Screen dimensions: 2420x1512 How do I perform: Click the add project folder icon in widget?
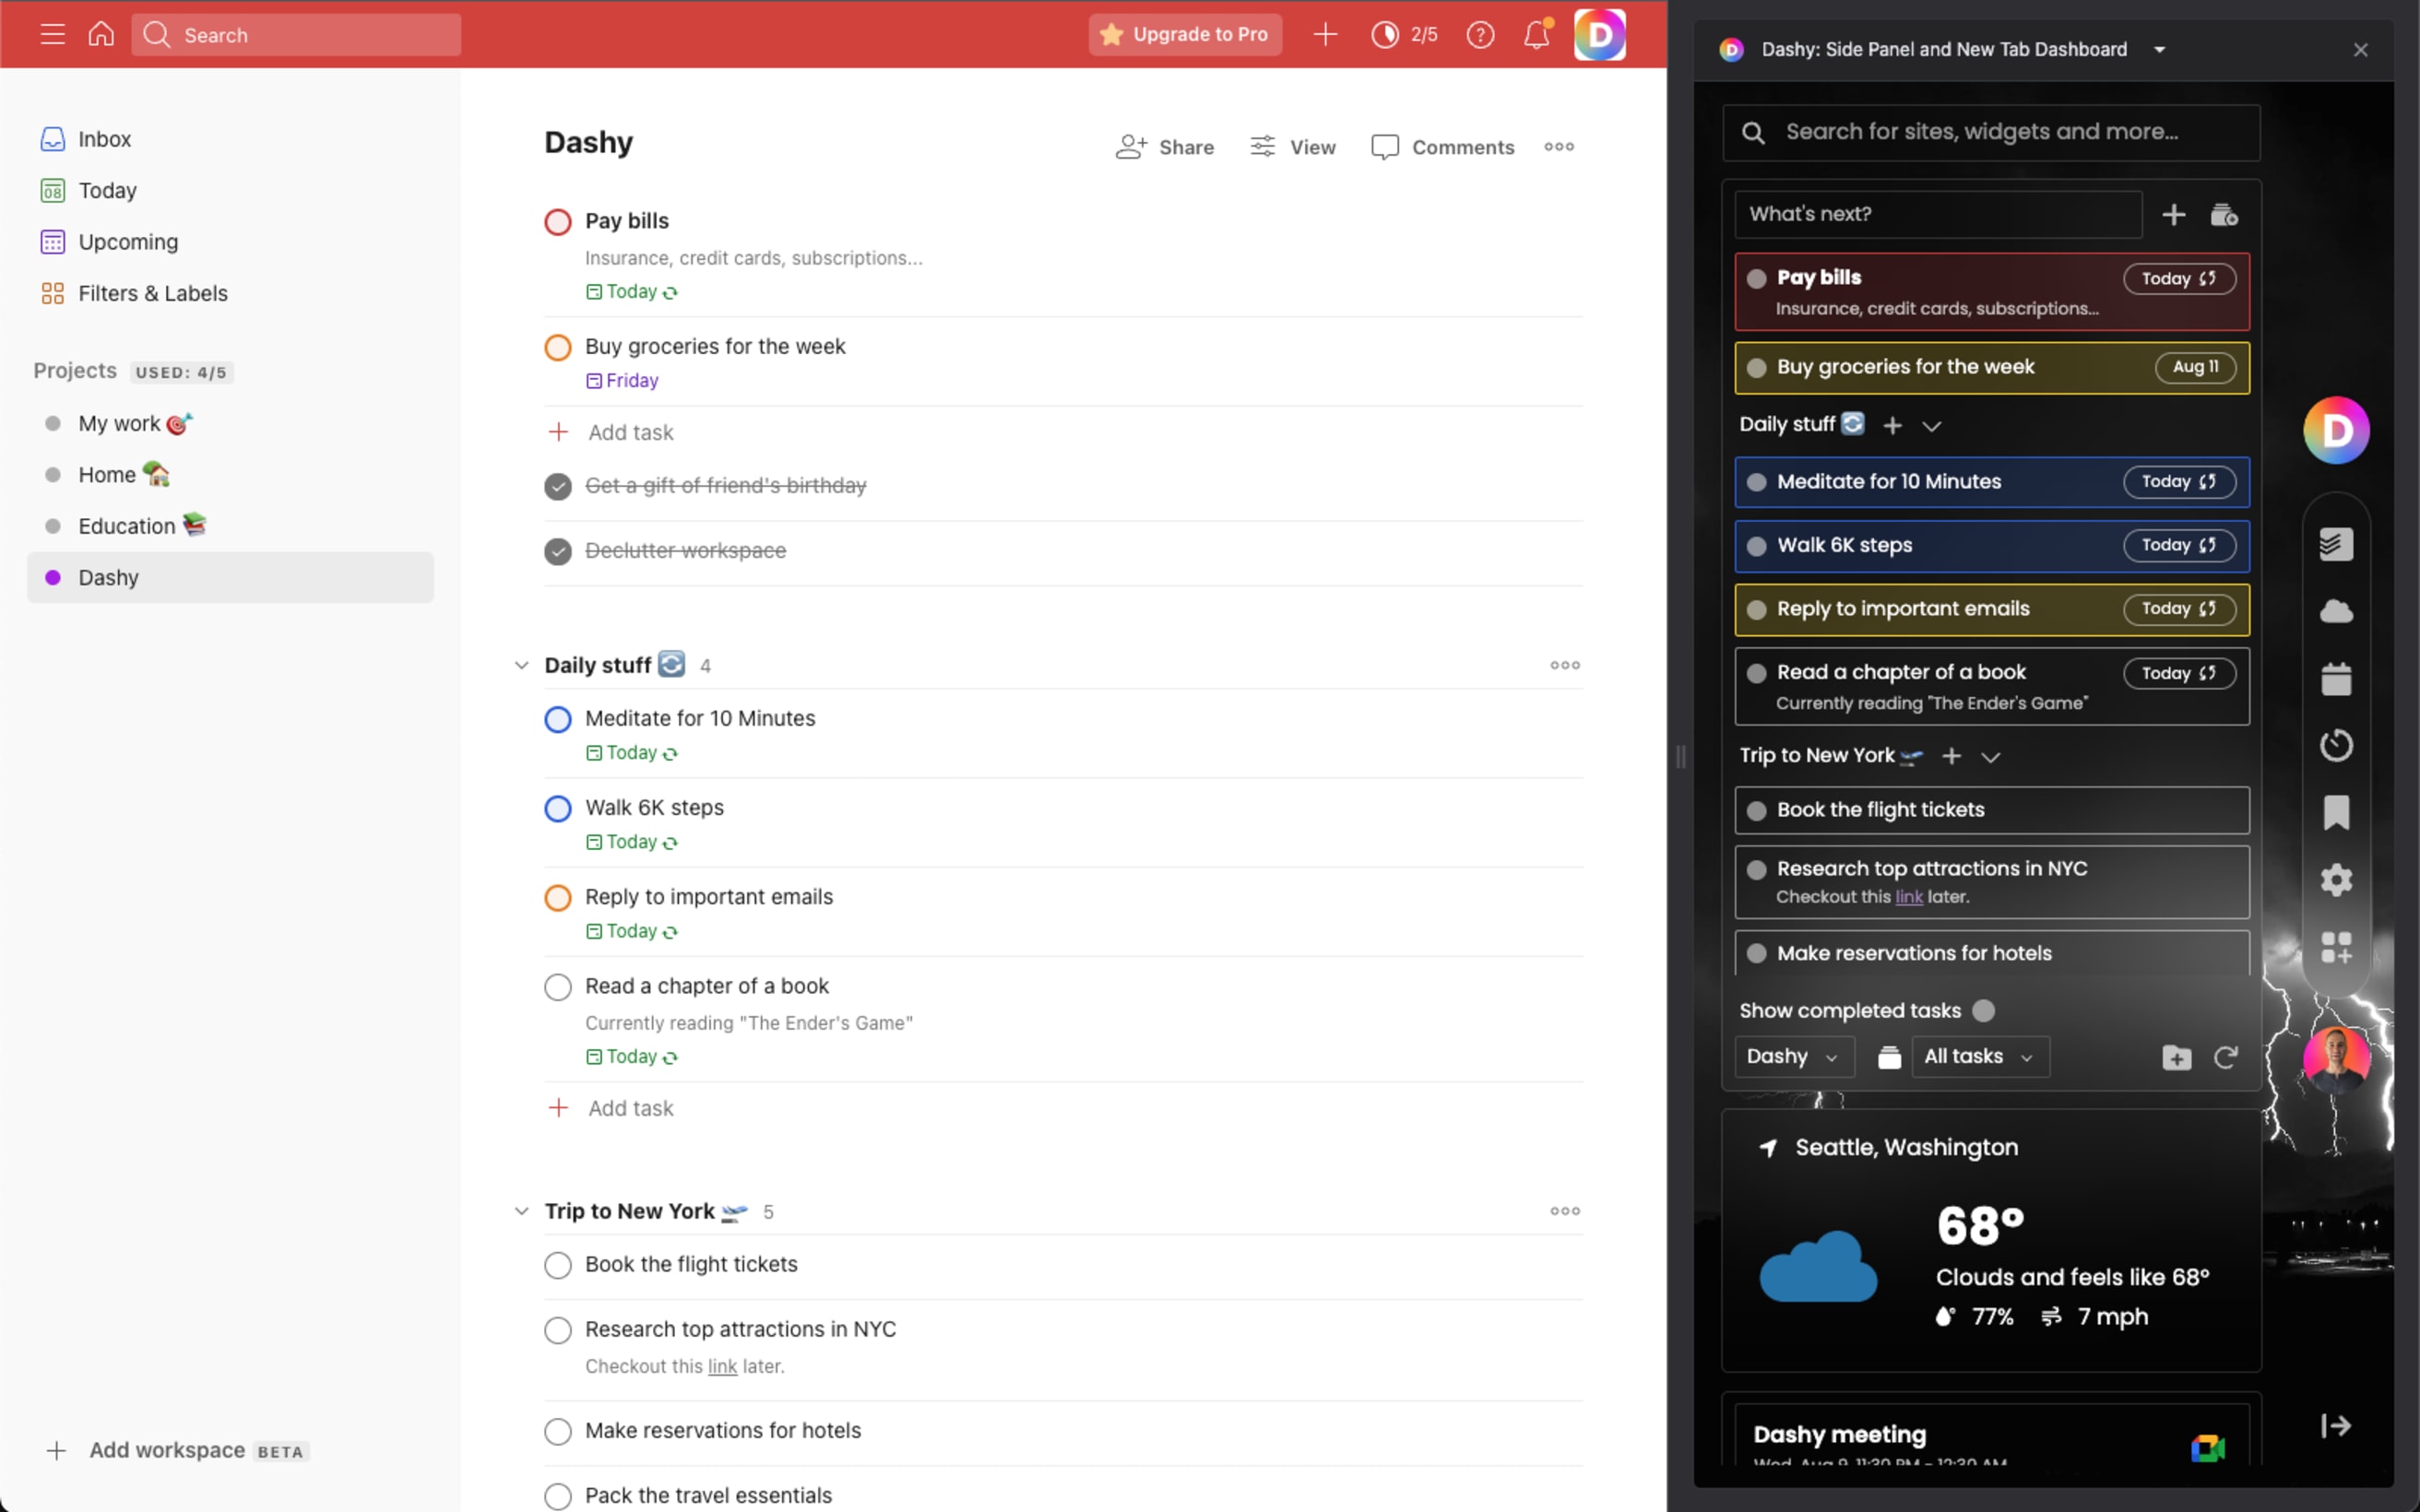tap(2176, 1057)
